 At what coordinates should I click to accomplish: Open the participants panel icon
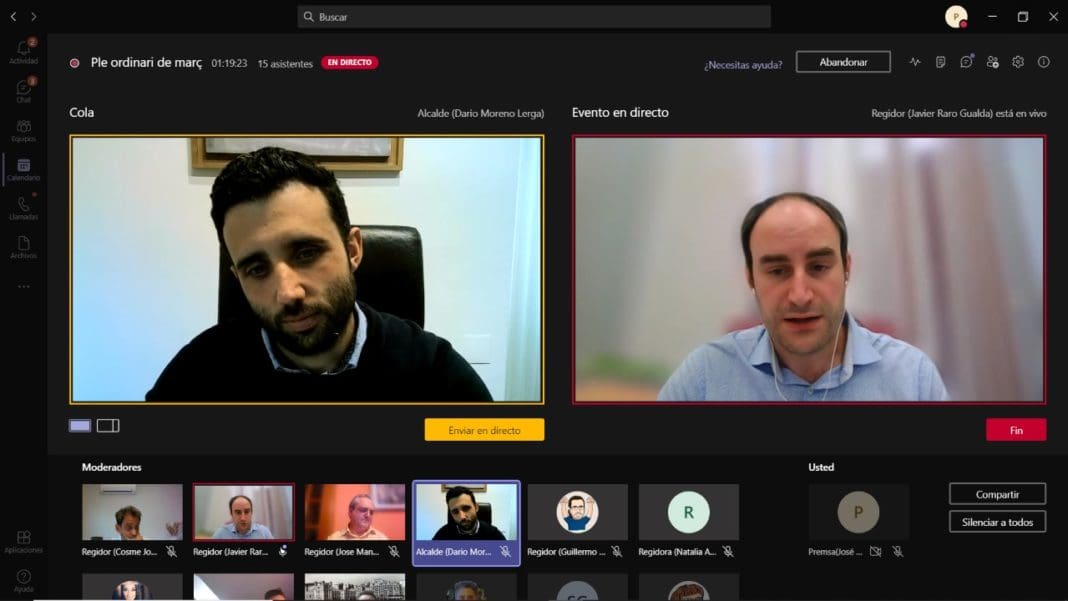pyautogui.click(x=992, y=62)
